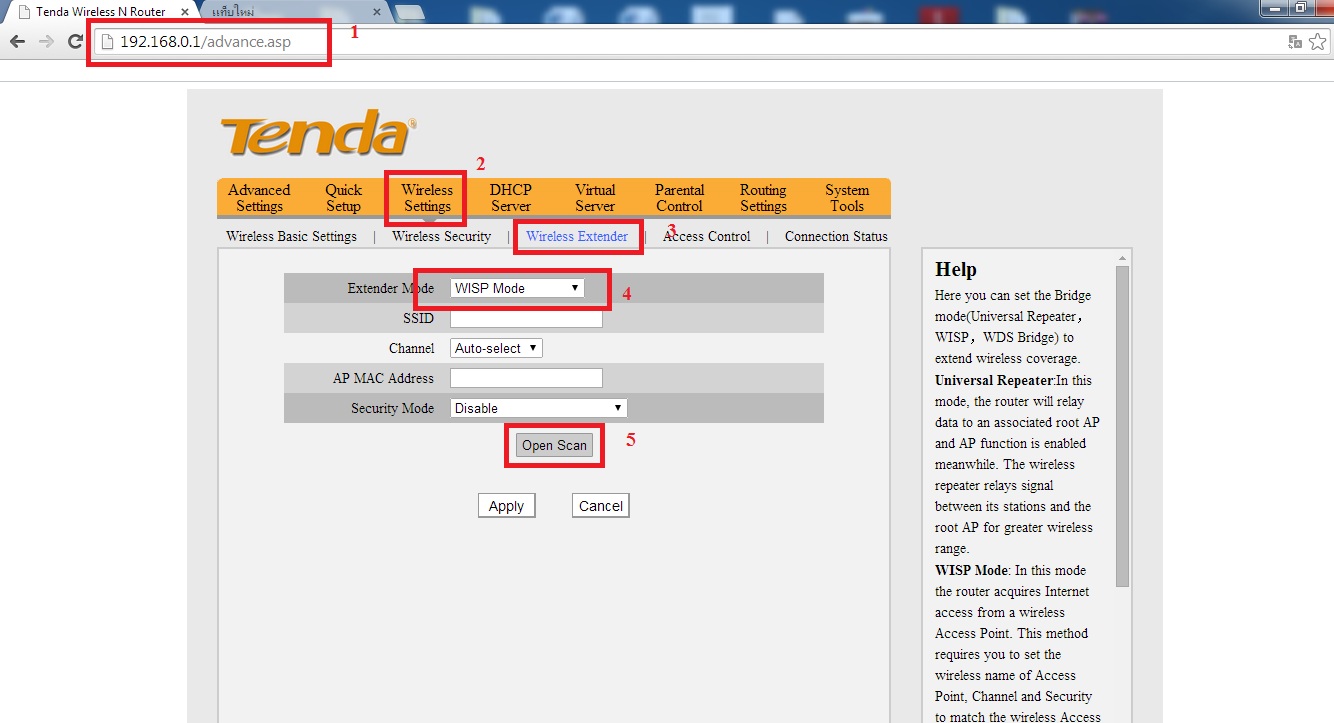Image resolution: width=1334 pixels, height=723 pixels.
Task: Go to Wireless Security submenu
Action: (x=441, y=237)
